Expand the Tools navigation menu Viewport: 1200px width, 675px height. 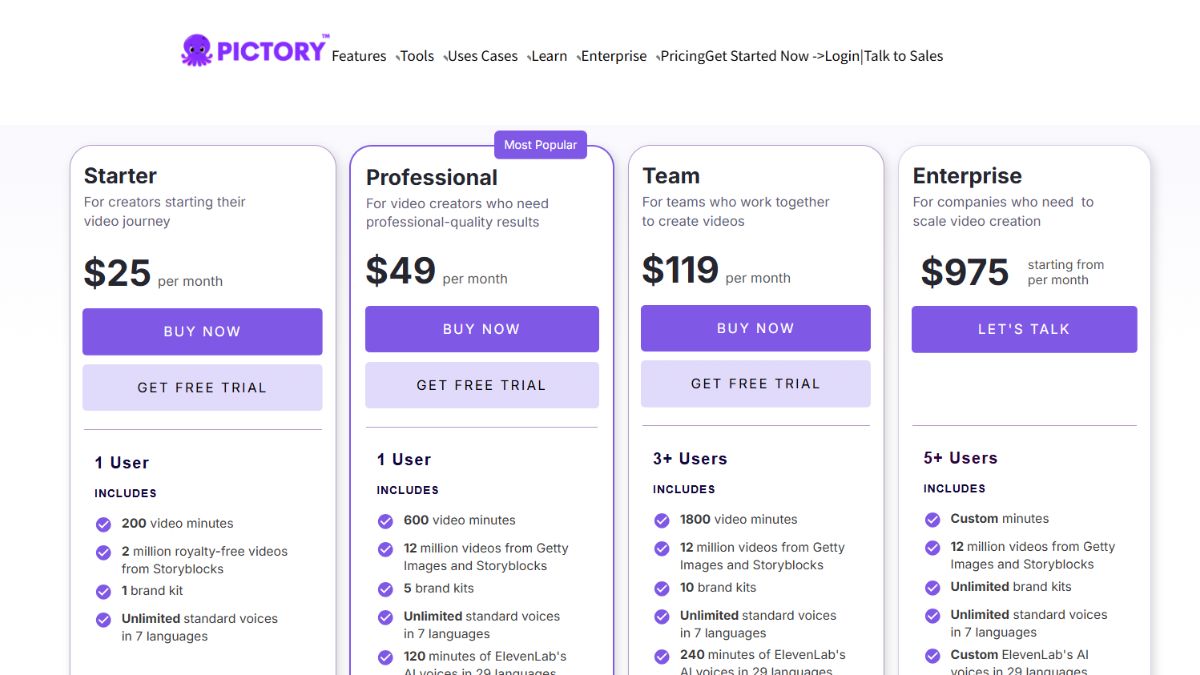point(417,56)
